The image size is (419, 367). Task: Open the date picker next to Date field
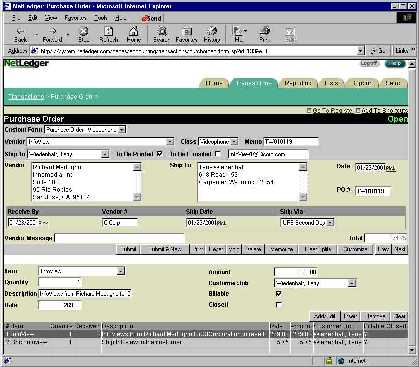coord(390,168)
